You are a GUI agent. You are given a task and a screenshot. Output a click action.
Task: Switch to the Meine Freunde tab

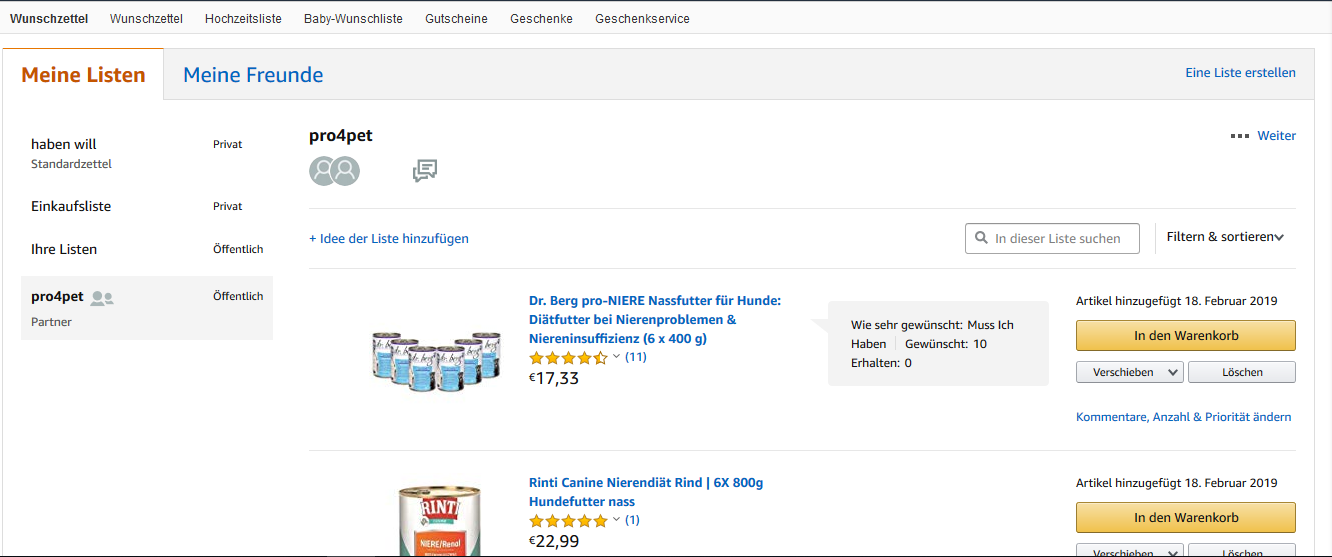coord(253,75)
